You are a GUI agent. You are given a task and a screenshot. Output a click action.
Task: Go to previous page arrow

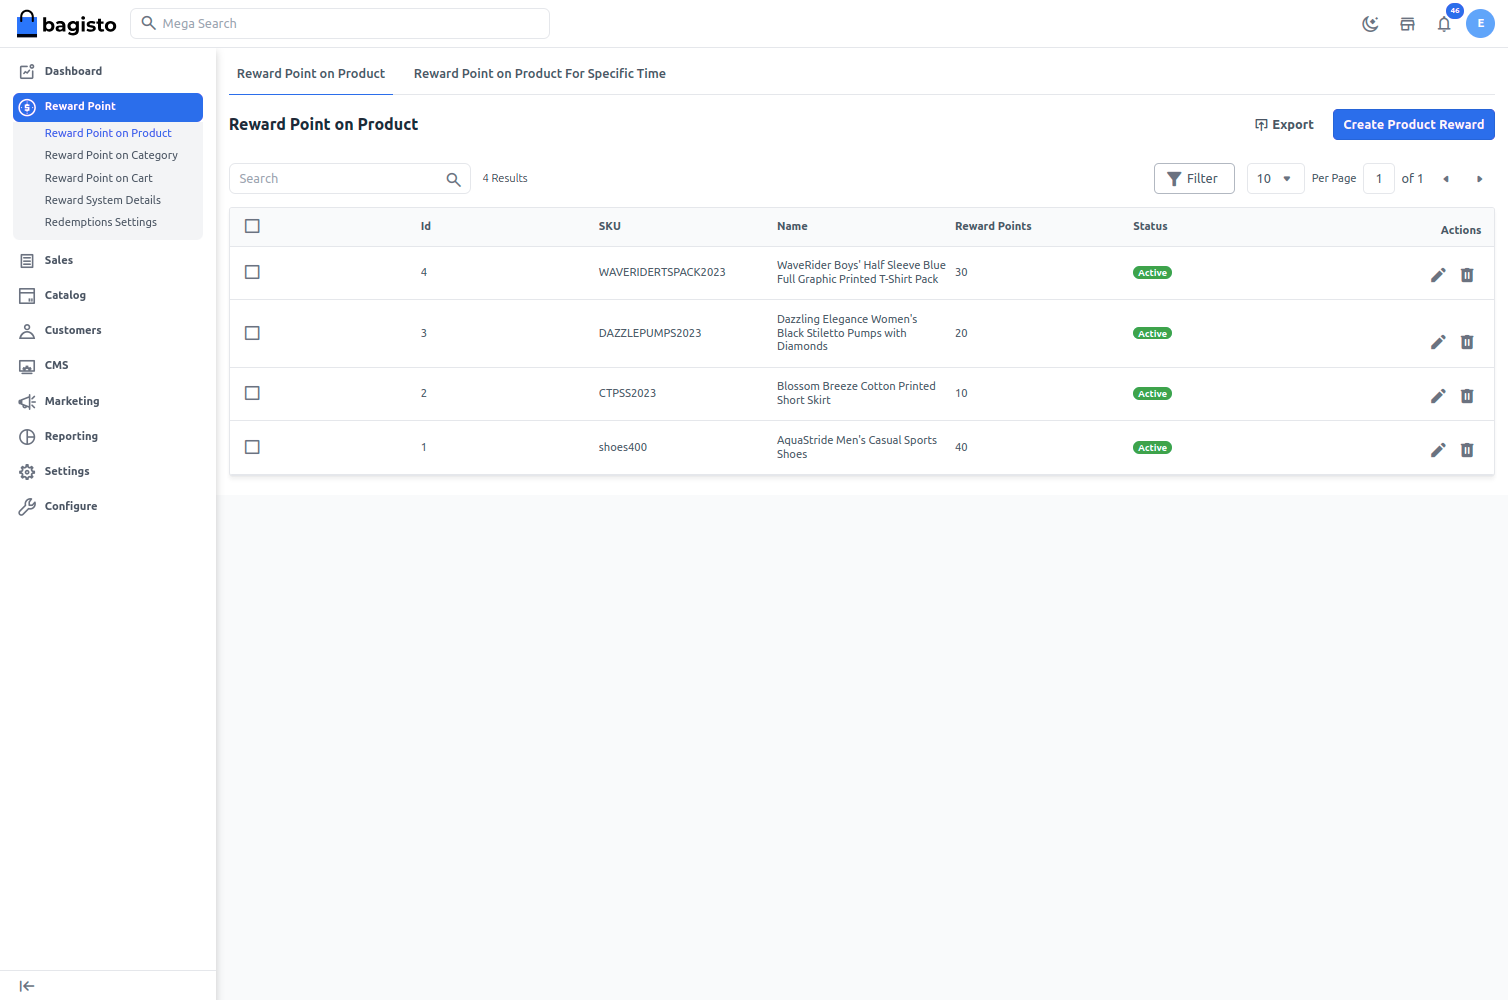coord(1446,179)
